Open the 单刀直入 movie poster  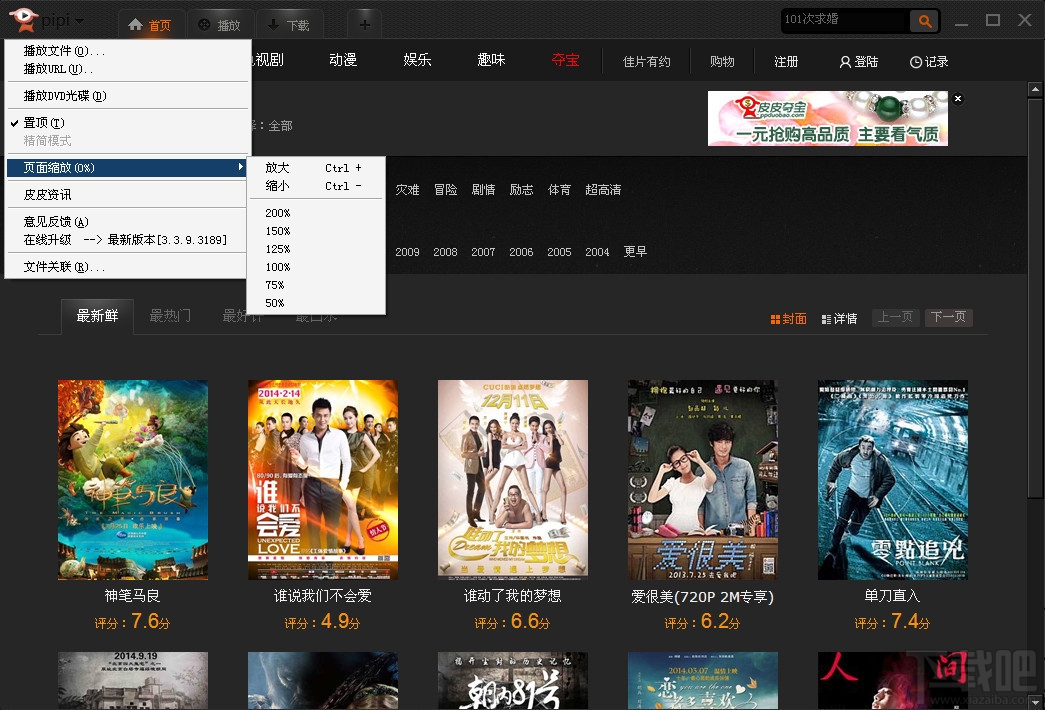[892, 480]
